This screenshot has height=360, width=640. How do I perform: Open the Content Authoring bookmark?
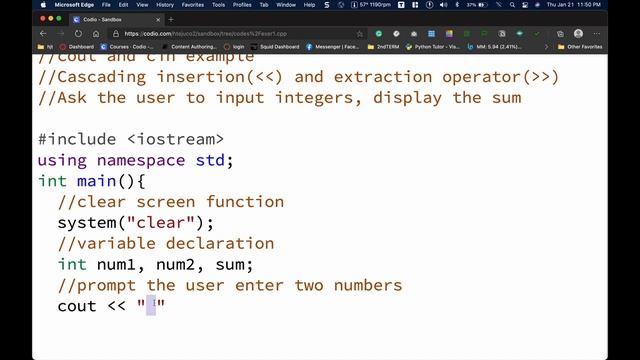[189, 47]
